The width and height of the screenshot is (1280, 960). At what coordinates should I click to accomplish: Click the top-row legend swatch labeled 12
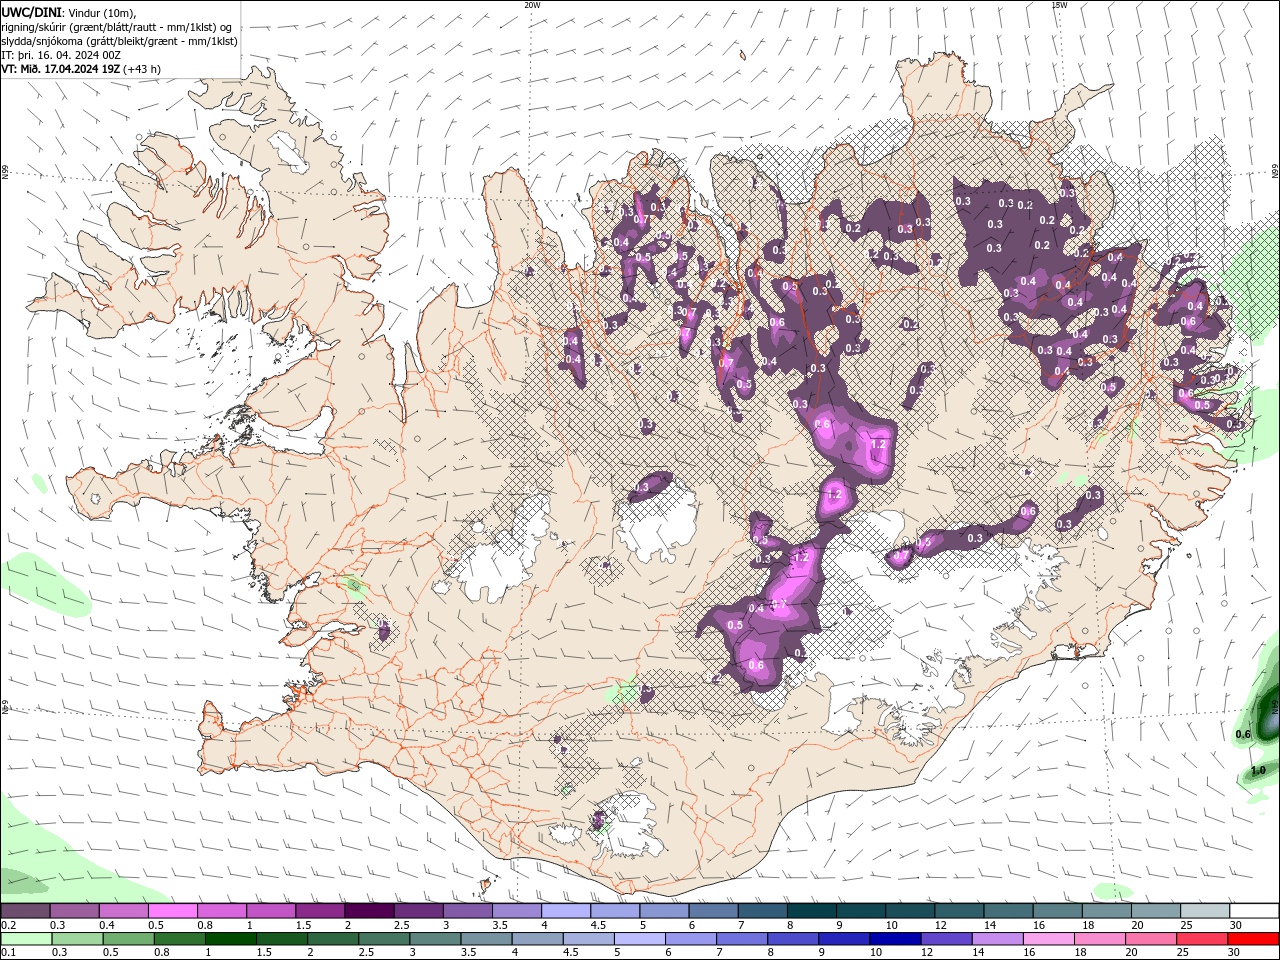click(960, 911)
